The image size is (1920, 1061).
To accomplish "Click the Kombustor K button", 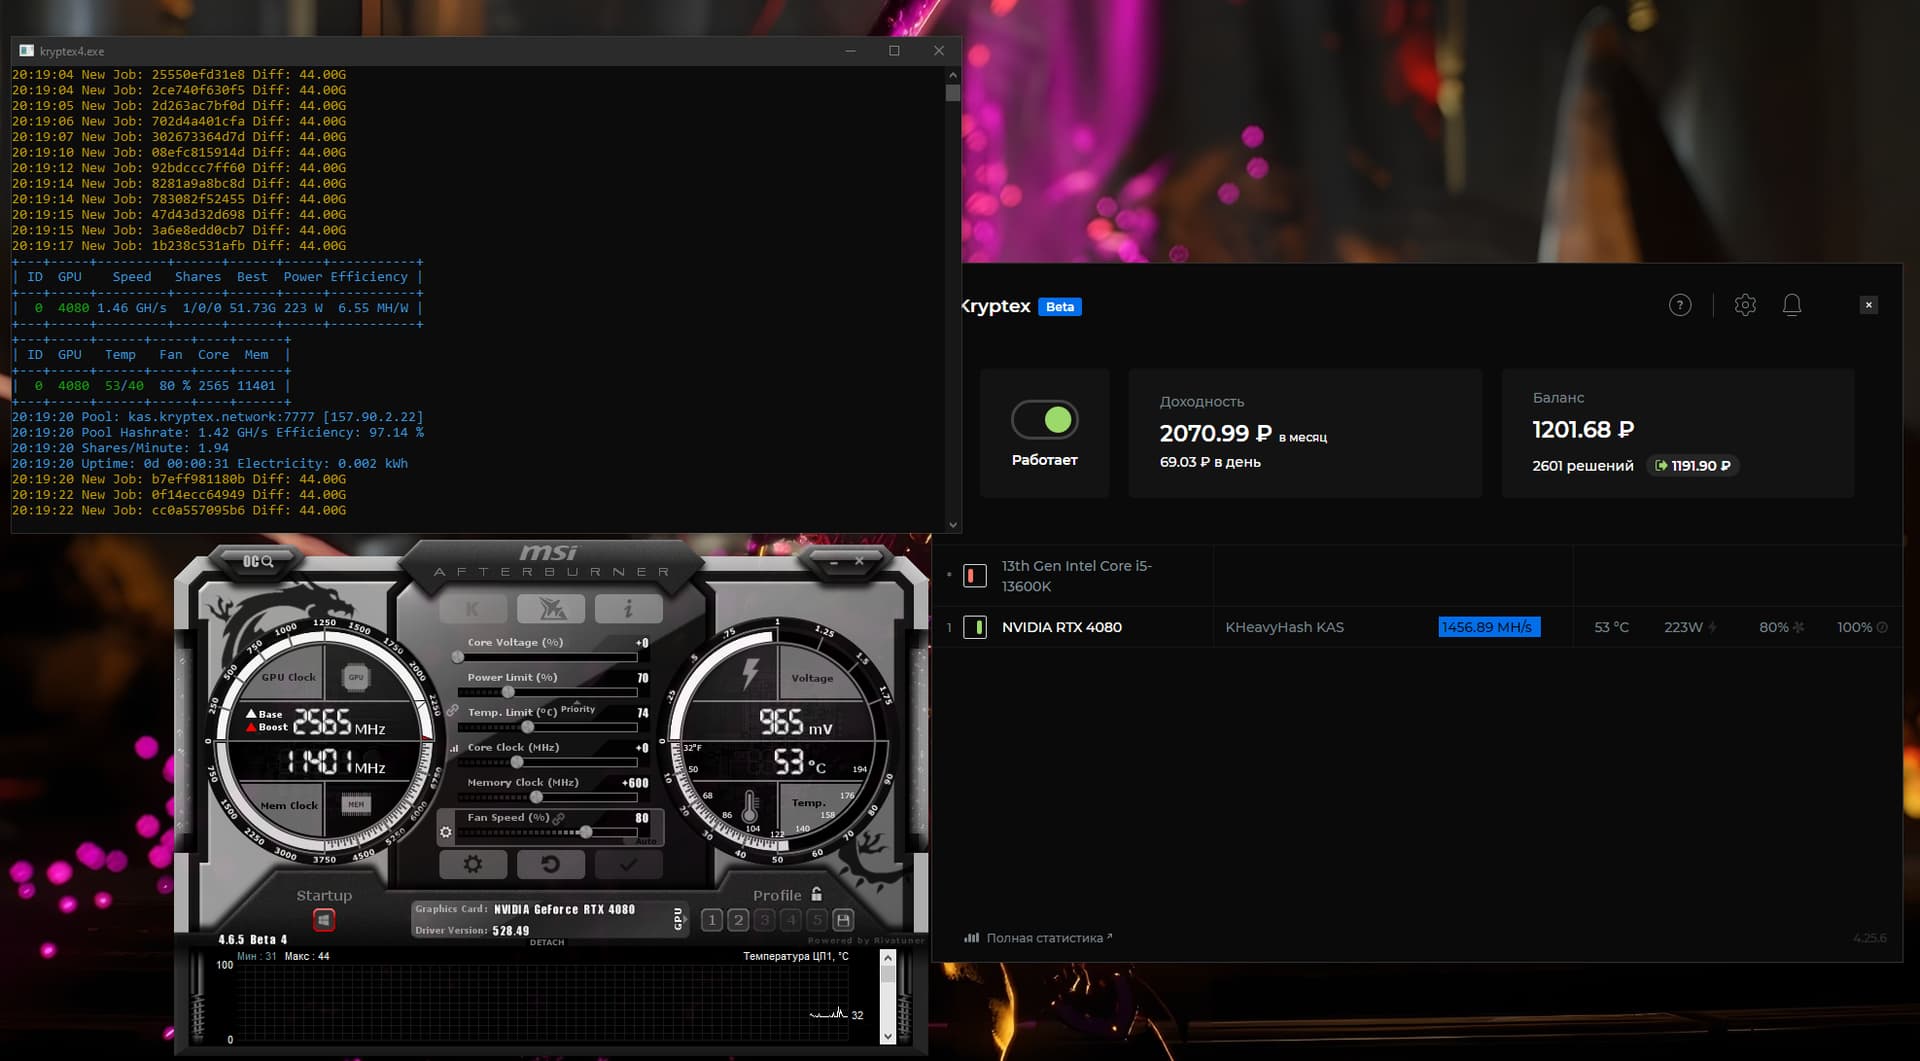I will [x=472, y=608].
